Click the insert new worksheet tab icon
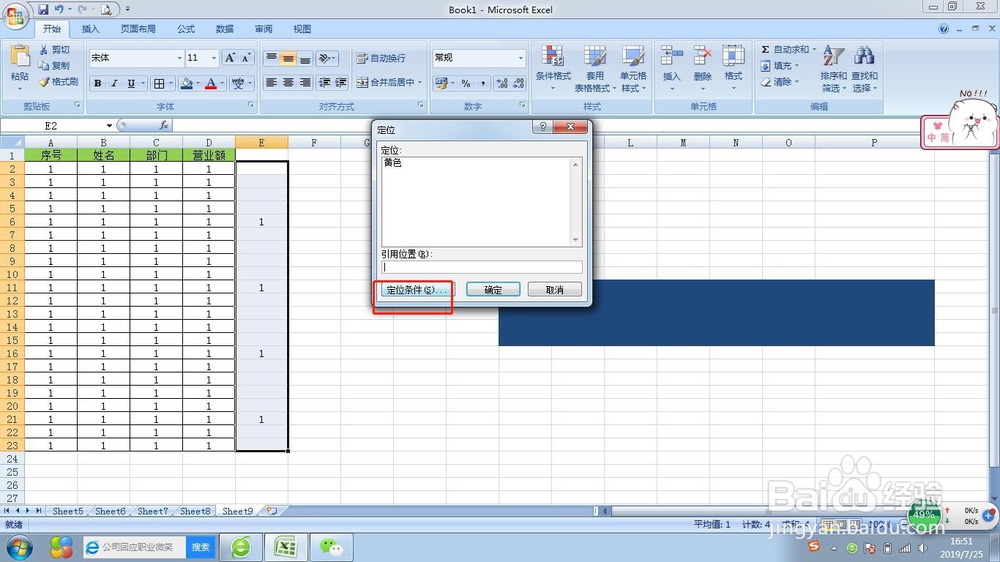Viewport: 1000px width, 562px height. click(x=272, y=511)
